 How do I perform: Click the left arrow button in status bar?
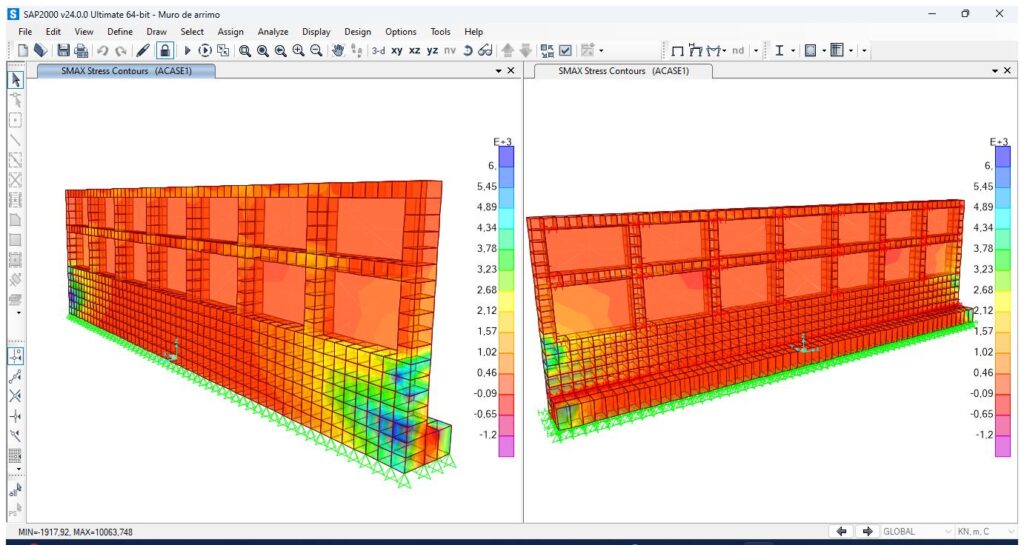click(x=842, y=532)
